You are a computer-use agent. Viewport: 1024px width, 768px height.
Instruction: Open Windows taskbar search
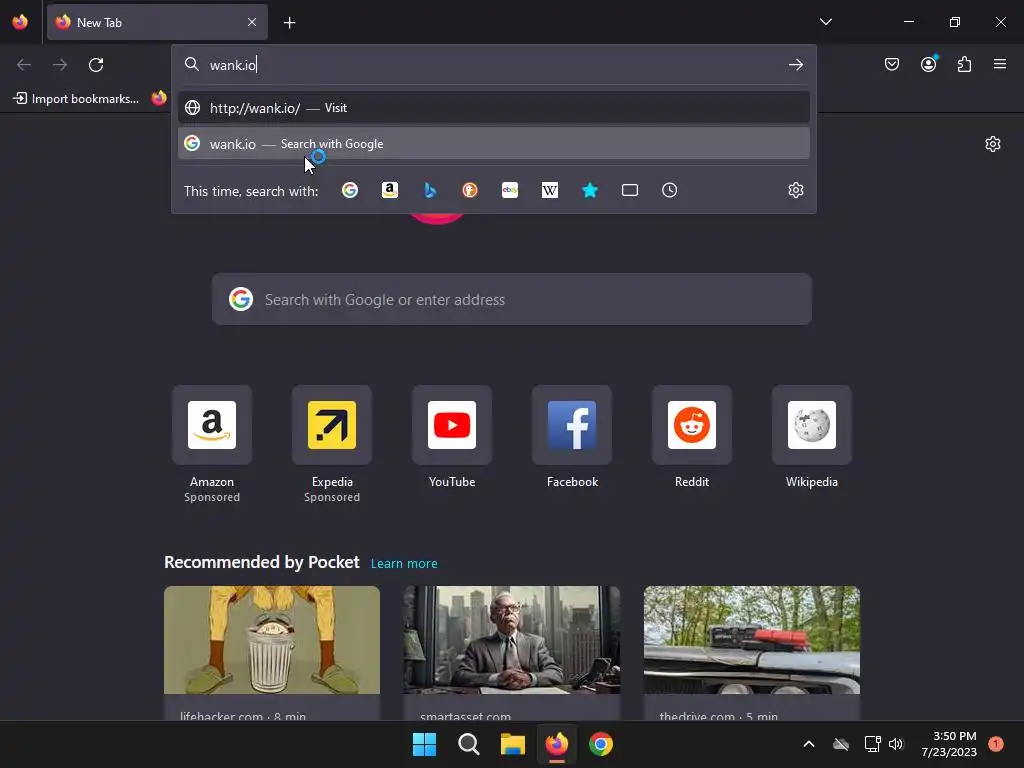coord(468,744)
